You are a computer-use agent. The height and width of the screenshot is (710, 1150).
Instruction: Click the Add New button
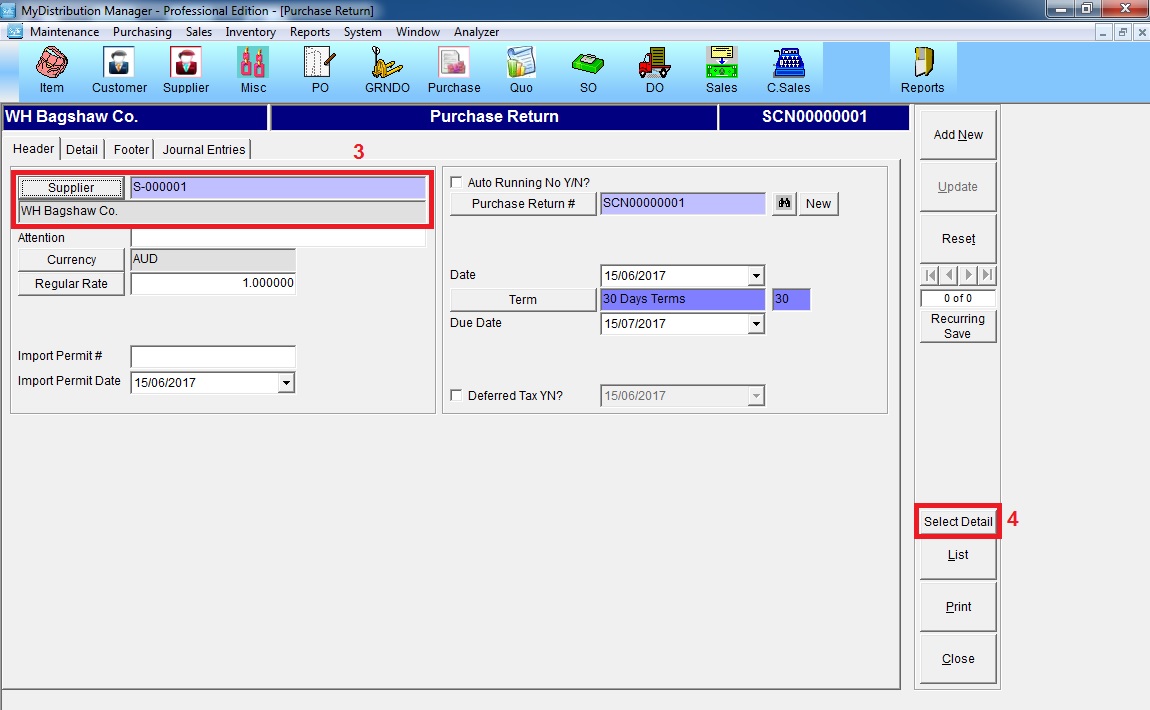click(x=958, y=135)
